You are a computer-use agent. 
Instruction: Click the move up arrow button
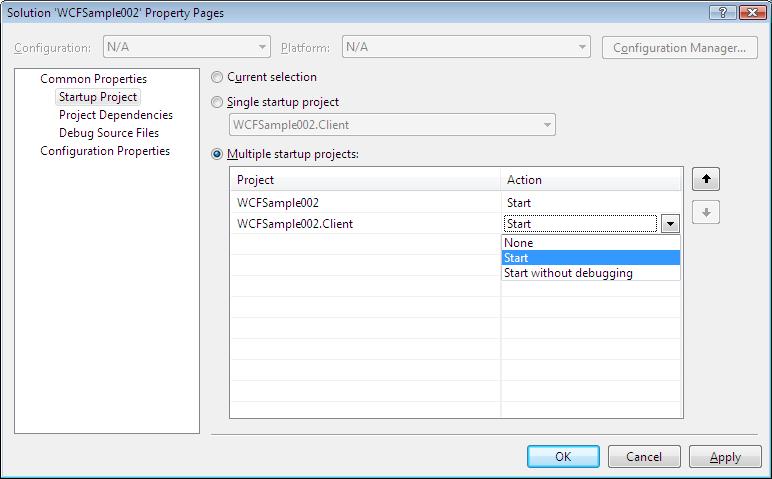click(705, 179)
